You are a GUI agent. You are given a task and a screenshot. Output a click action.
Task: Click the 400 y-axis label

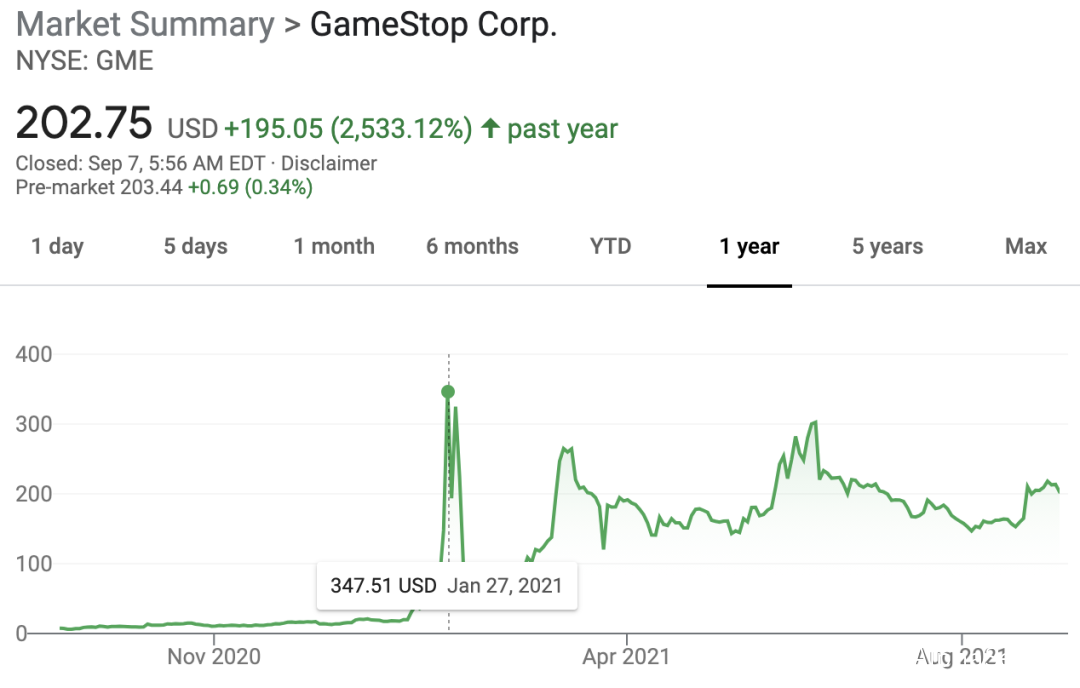[x=35, y=354]
